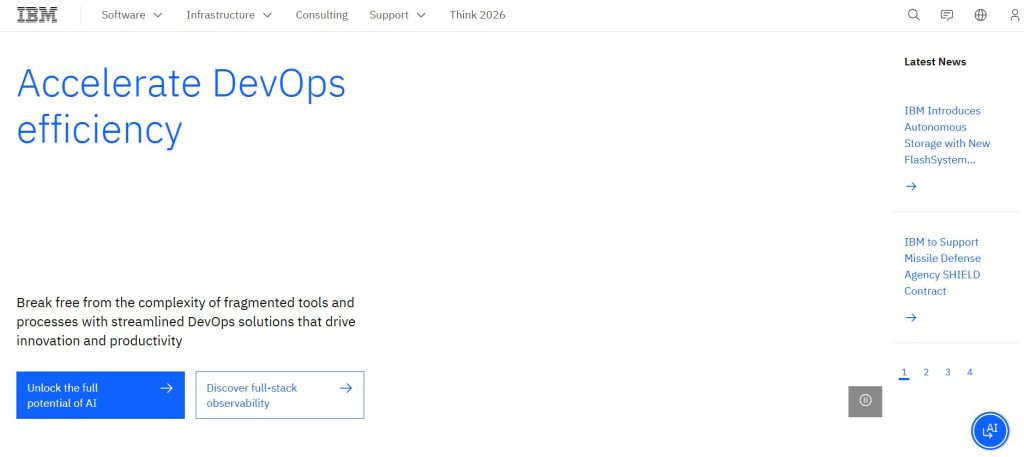The image size is (1024, 457).
Task: Click arrow under Missile Defense news item
Action: (x=910, y=317)
